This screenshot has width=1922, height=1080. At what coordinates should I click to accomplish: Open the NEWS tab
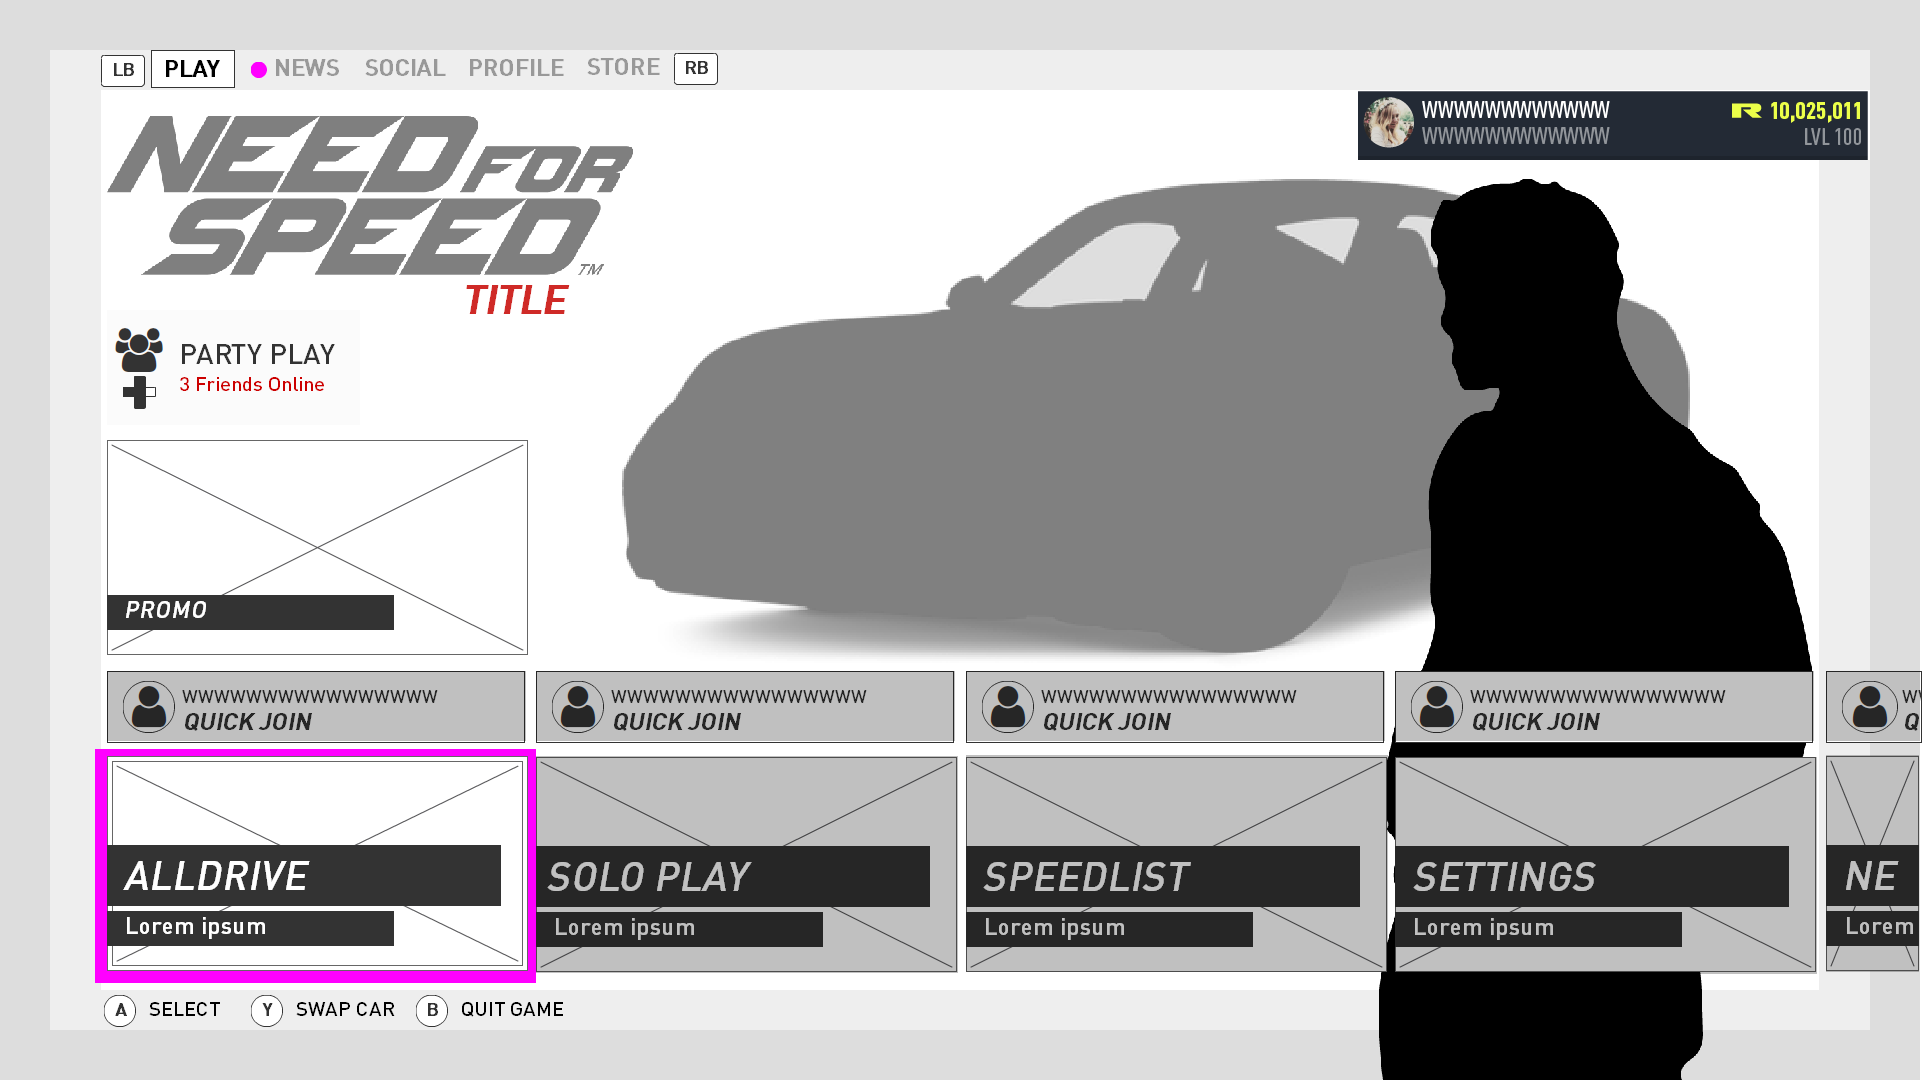pos(307,68)
